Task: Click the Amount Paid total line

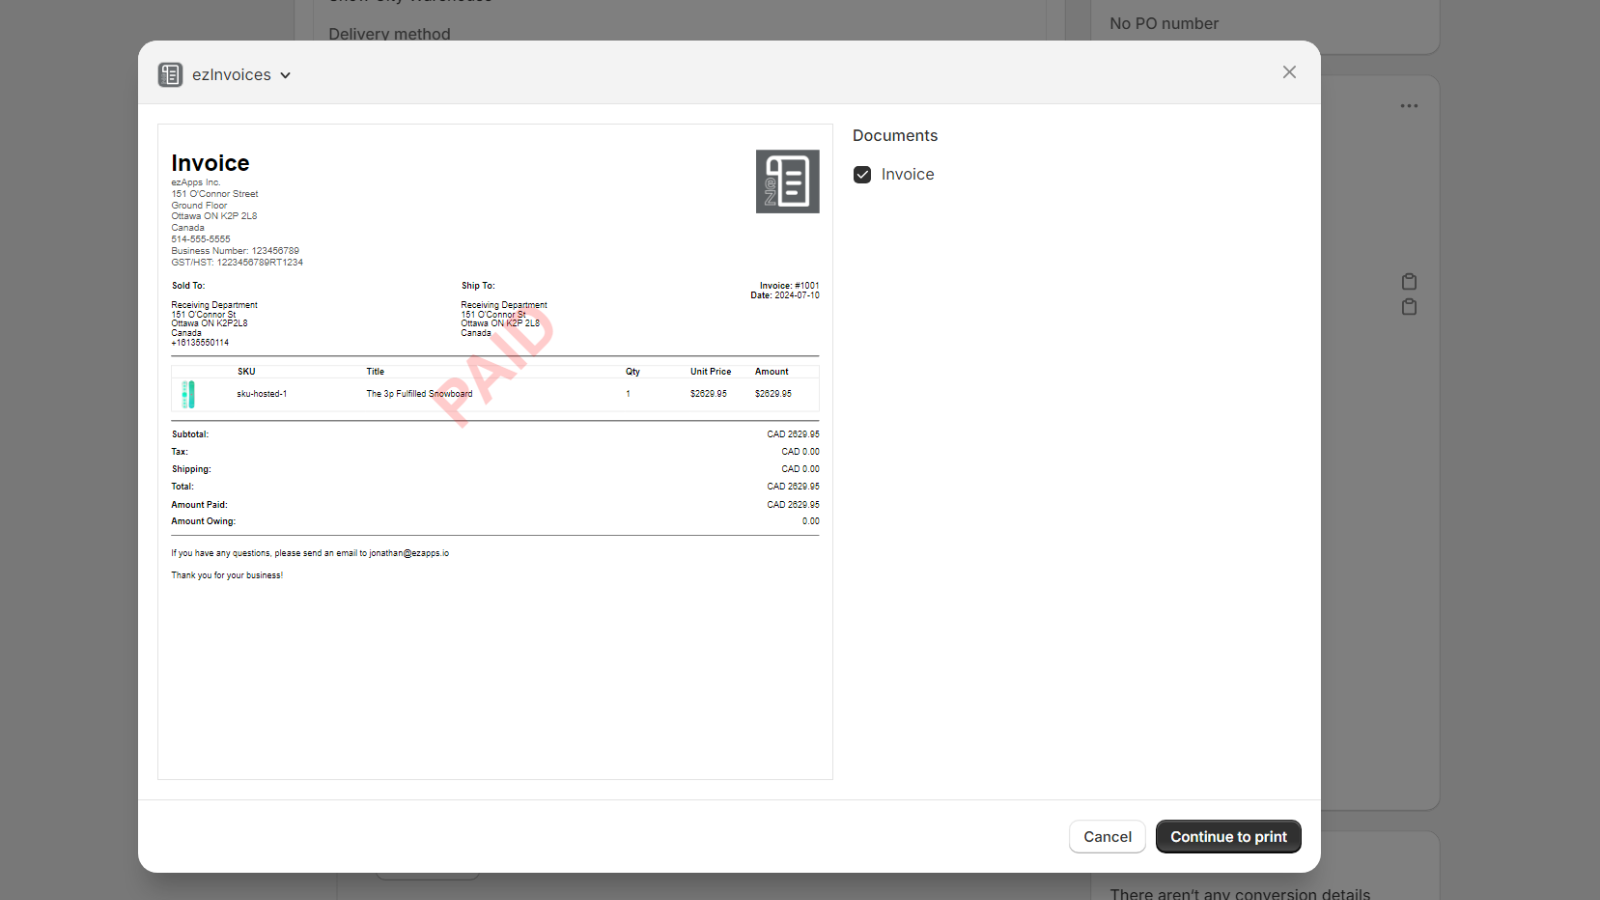Action: (199, 504)
